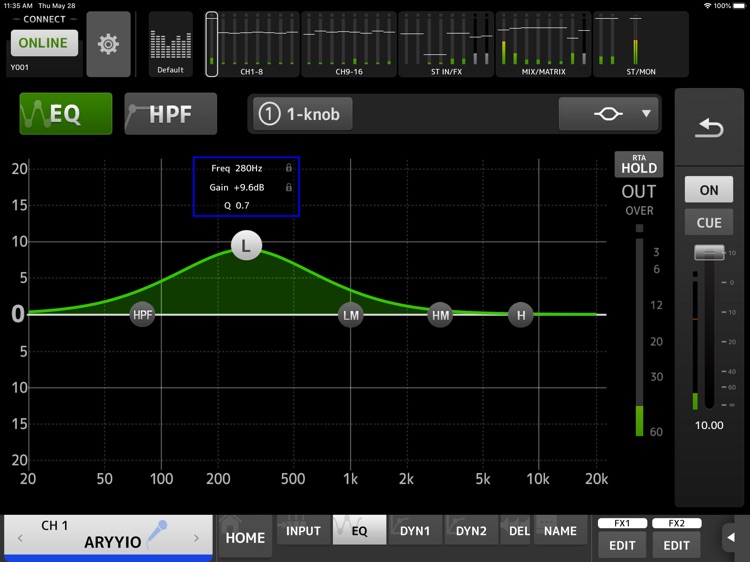Go to next channel arrow
This screenshot has width=750, height=562.
click(x=196, y=538)
